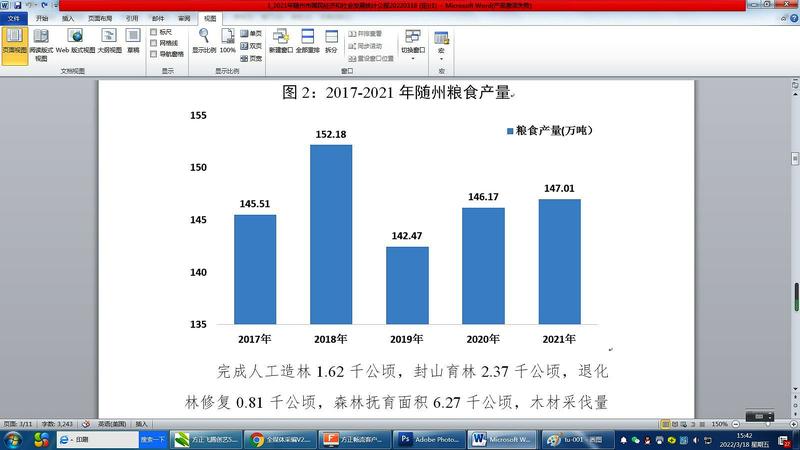Click the 显示比例 zoom magnifier icon
The image size is (800, 450).
coord(203,41)
